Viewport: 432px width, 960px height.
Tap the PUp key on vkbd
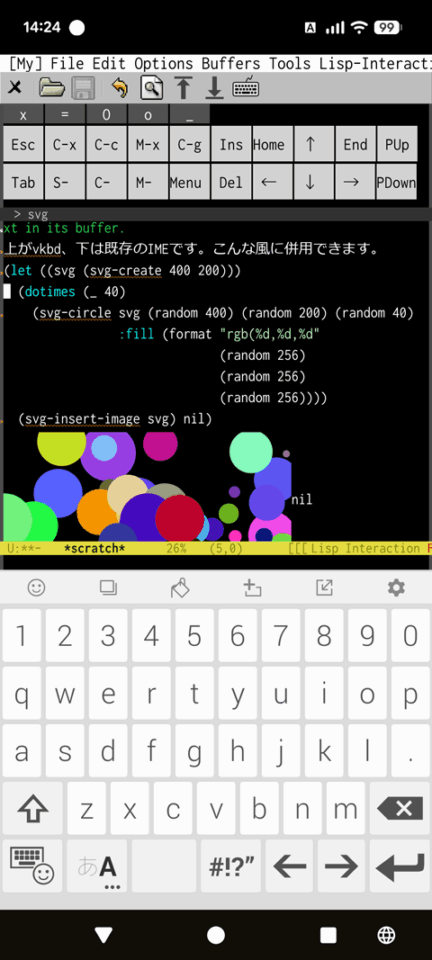397,144
